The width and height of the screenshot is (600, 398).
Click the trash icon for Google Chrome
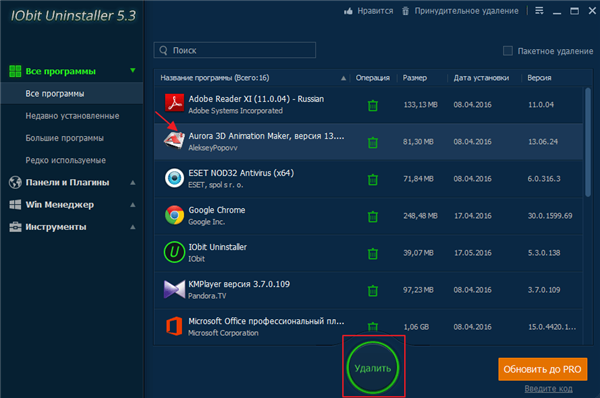373,217
